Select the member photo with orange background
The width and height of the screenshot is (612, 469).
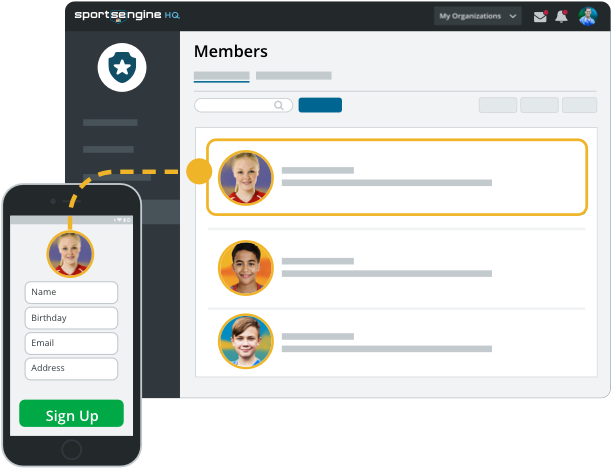(x=245, y=267)
